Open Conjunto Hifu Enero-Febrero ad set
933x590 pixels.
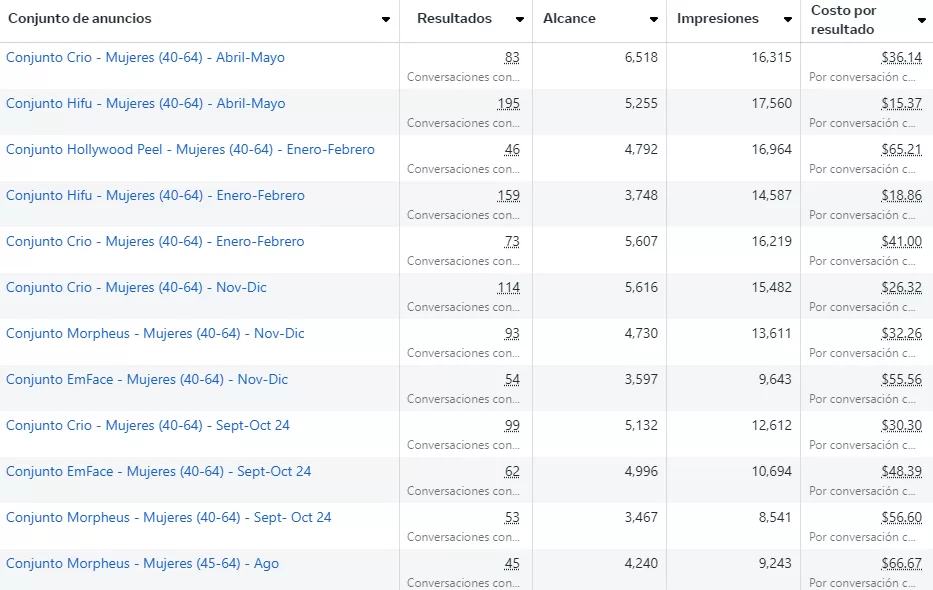(x=155, y=196)
